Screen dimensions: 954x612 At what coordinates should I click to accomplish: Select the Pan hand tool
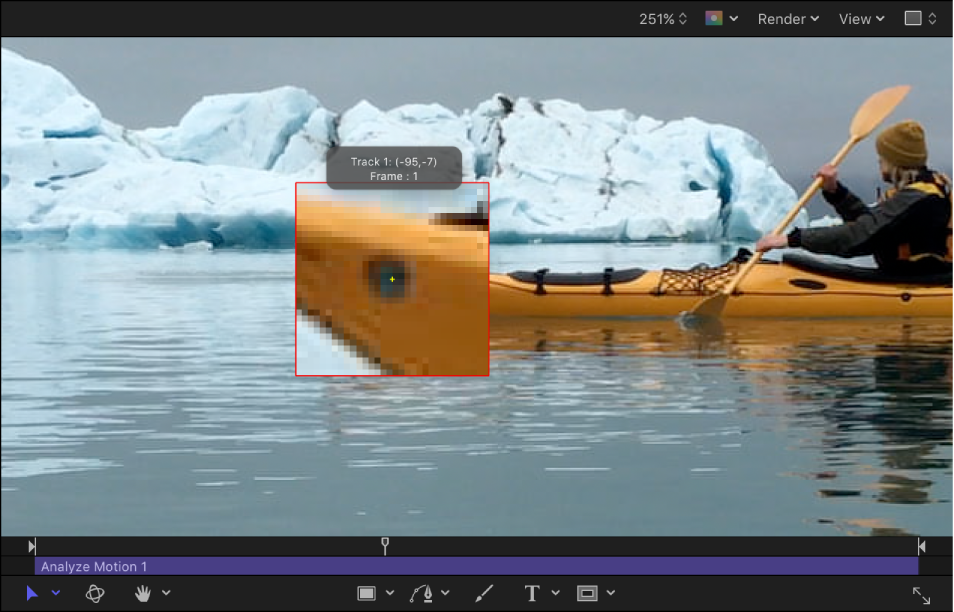pyautogui.click(x=140, y=592)
